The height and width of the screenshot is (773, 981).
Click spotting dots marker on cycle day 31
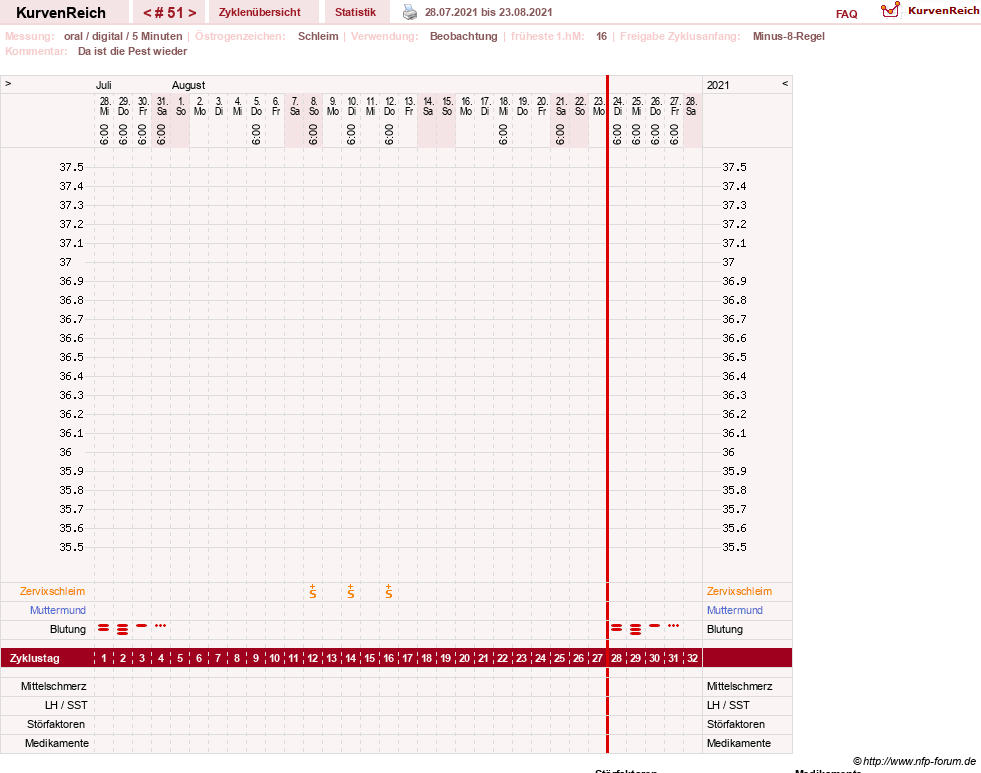point(673,625)
